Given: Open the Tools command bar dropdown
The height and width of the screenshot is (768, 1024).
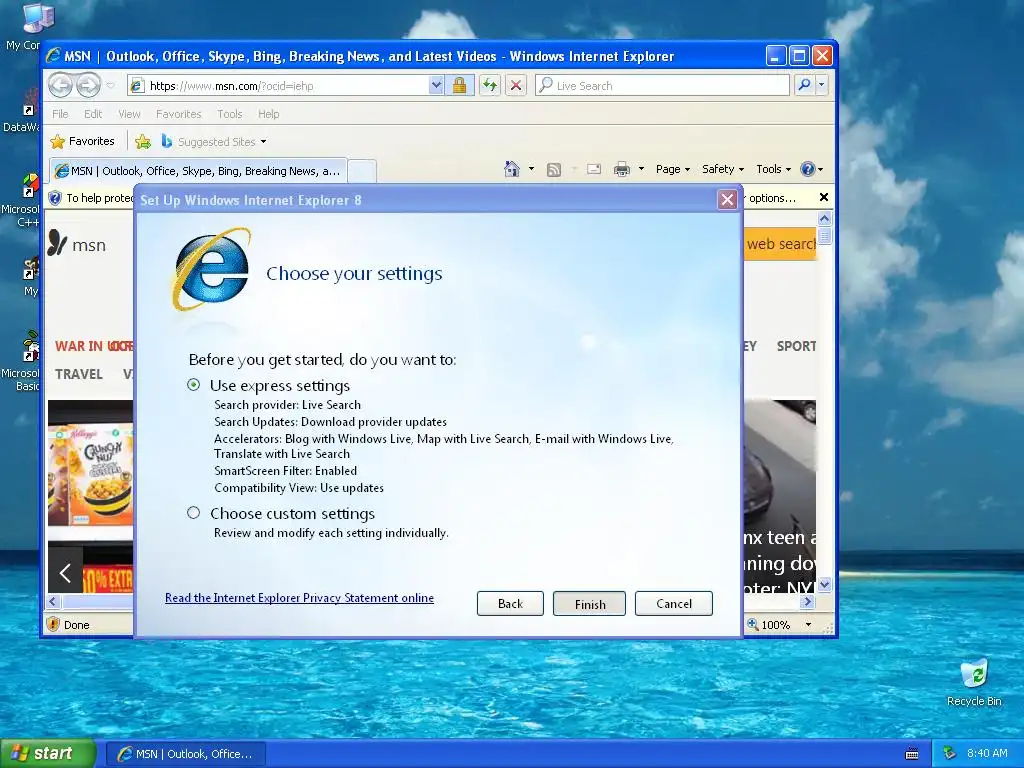Looking at the screenshot, I should [773, 169].
